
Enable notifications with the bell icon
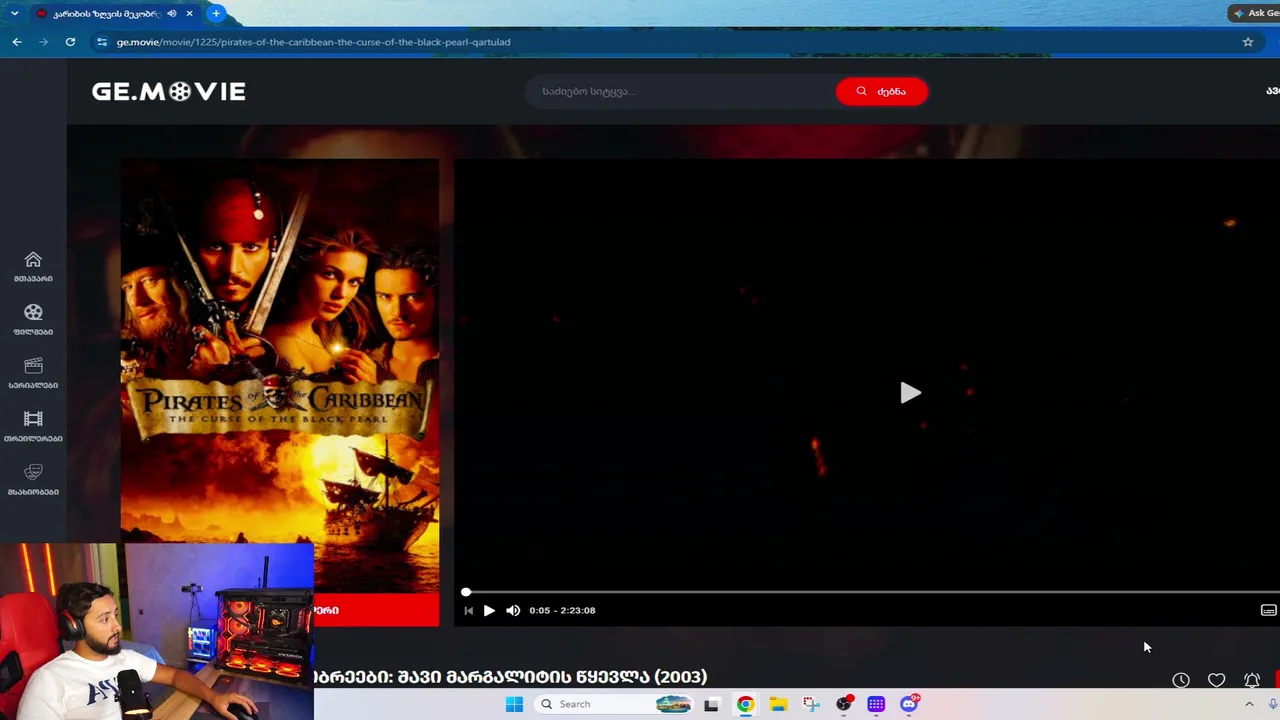[x=1252, y=680]
